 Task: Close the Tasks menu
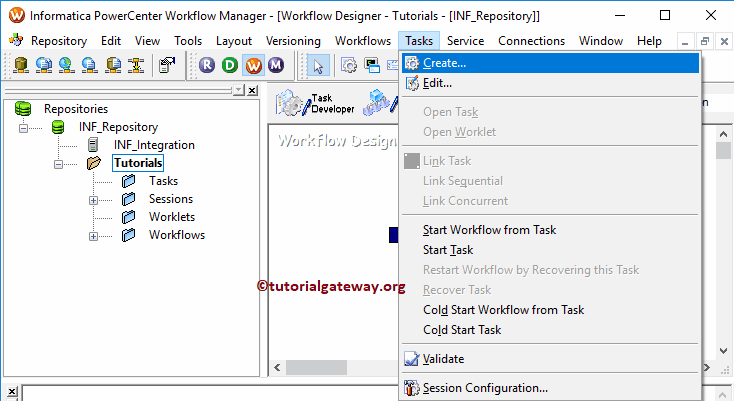coord(419,41)
